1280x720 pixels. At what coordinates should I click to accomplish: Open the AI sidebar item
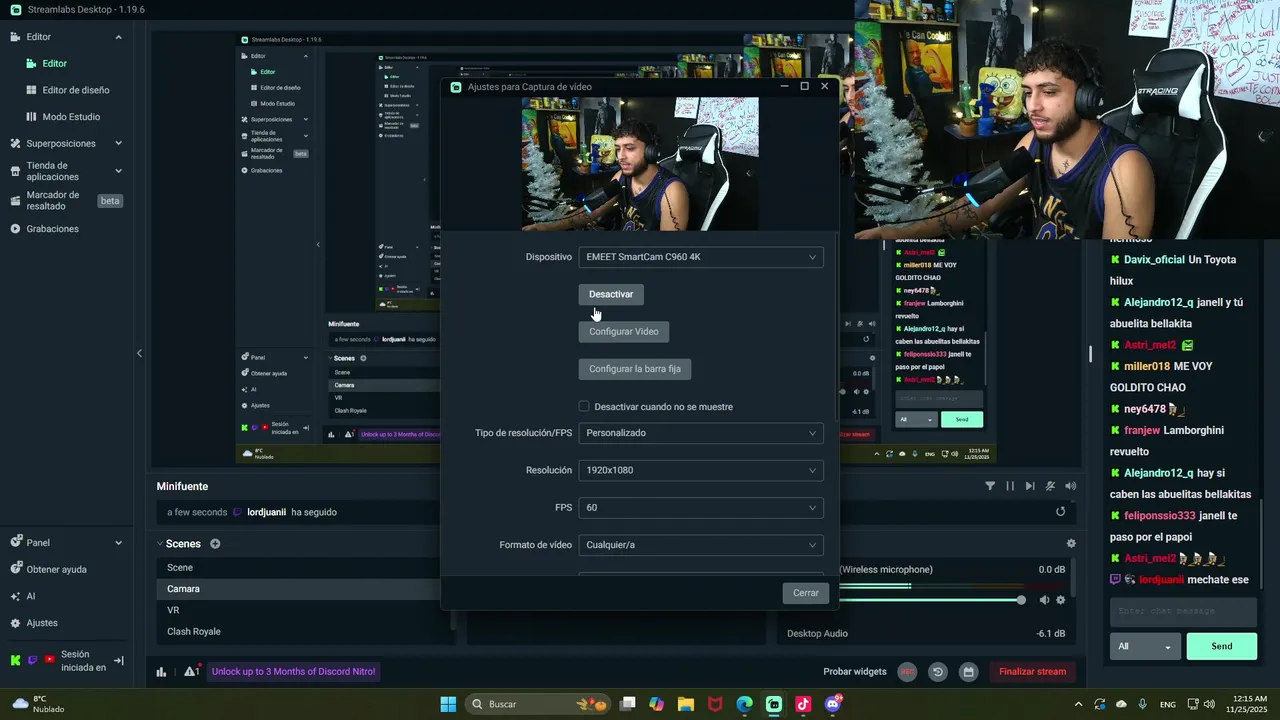point(30,596)
